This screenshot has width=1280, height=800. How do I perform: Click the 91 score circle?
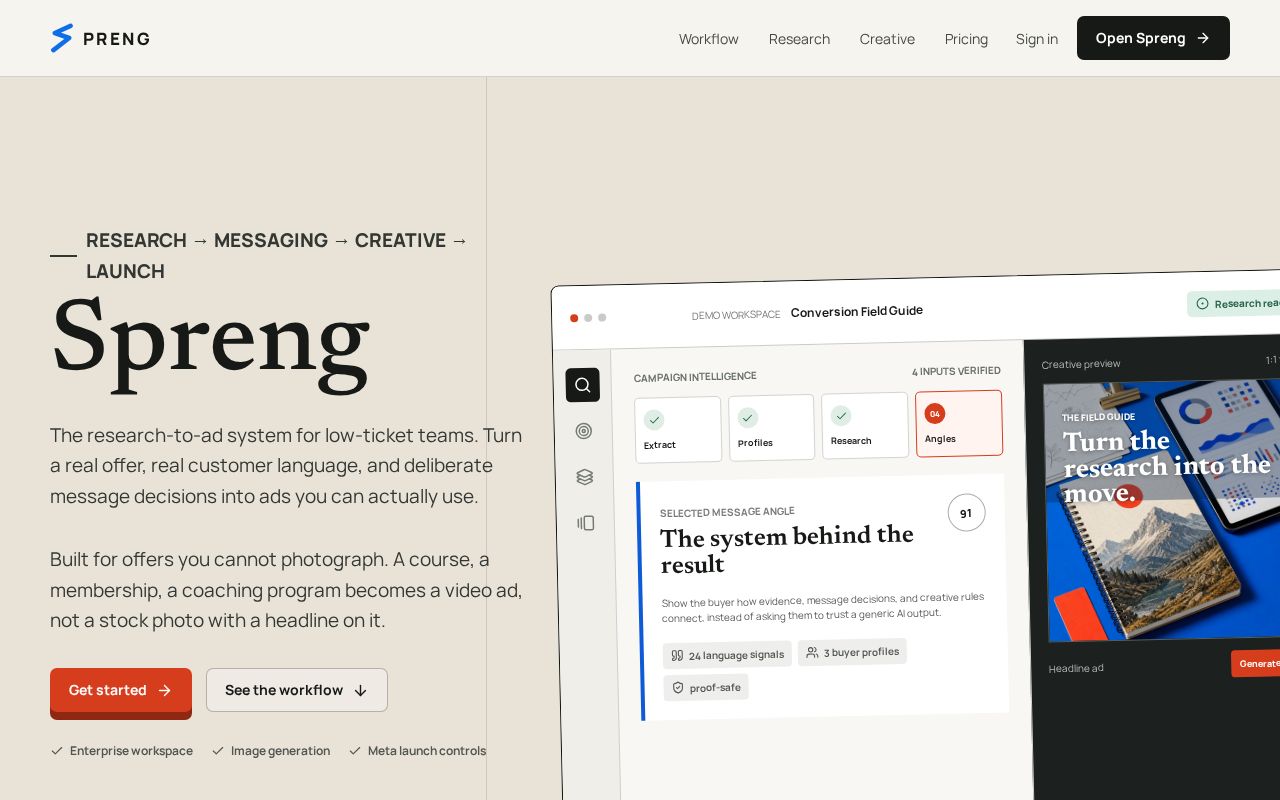[966, 513]
